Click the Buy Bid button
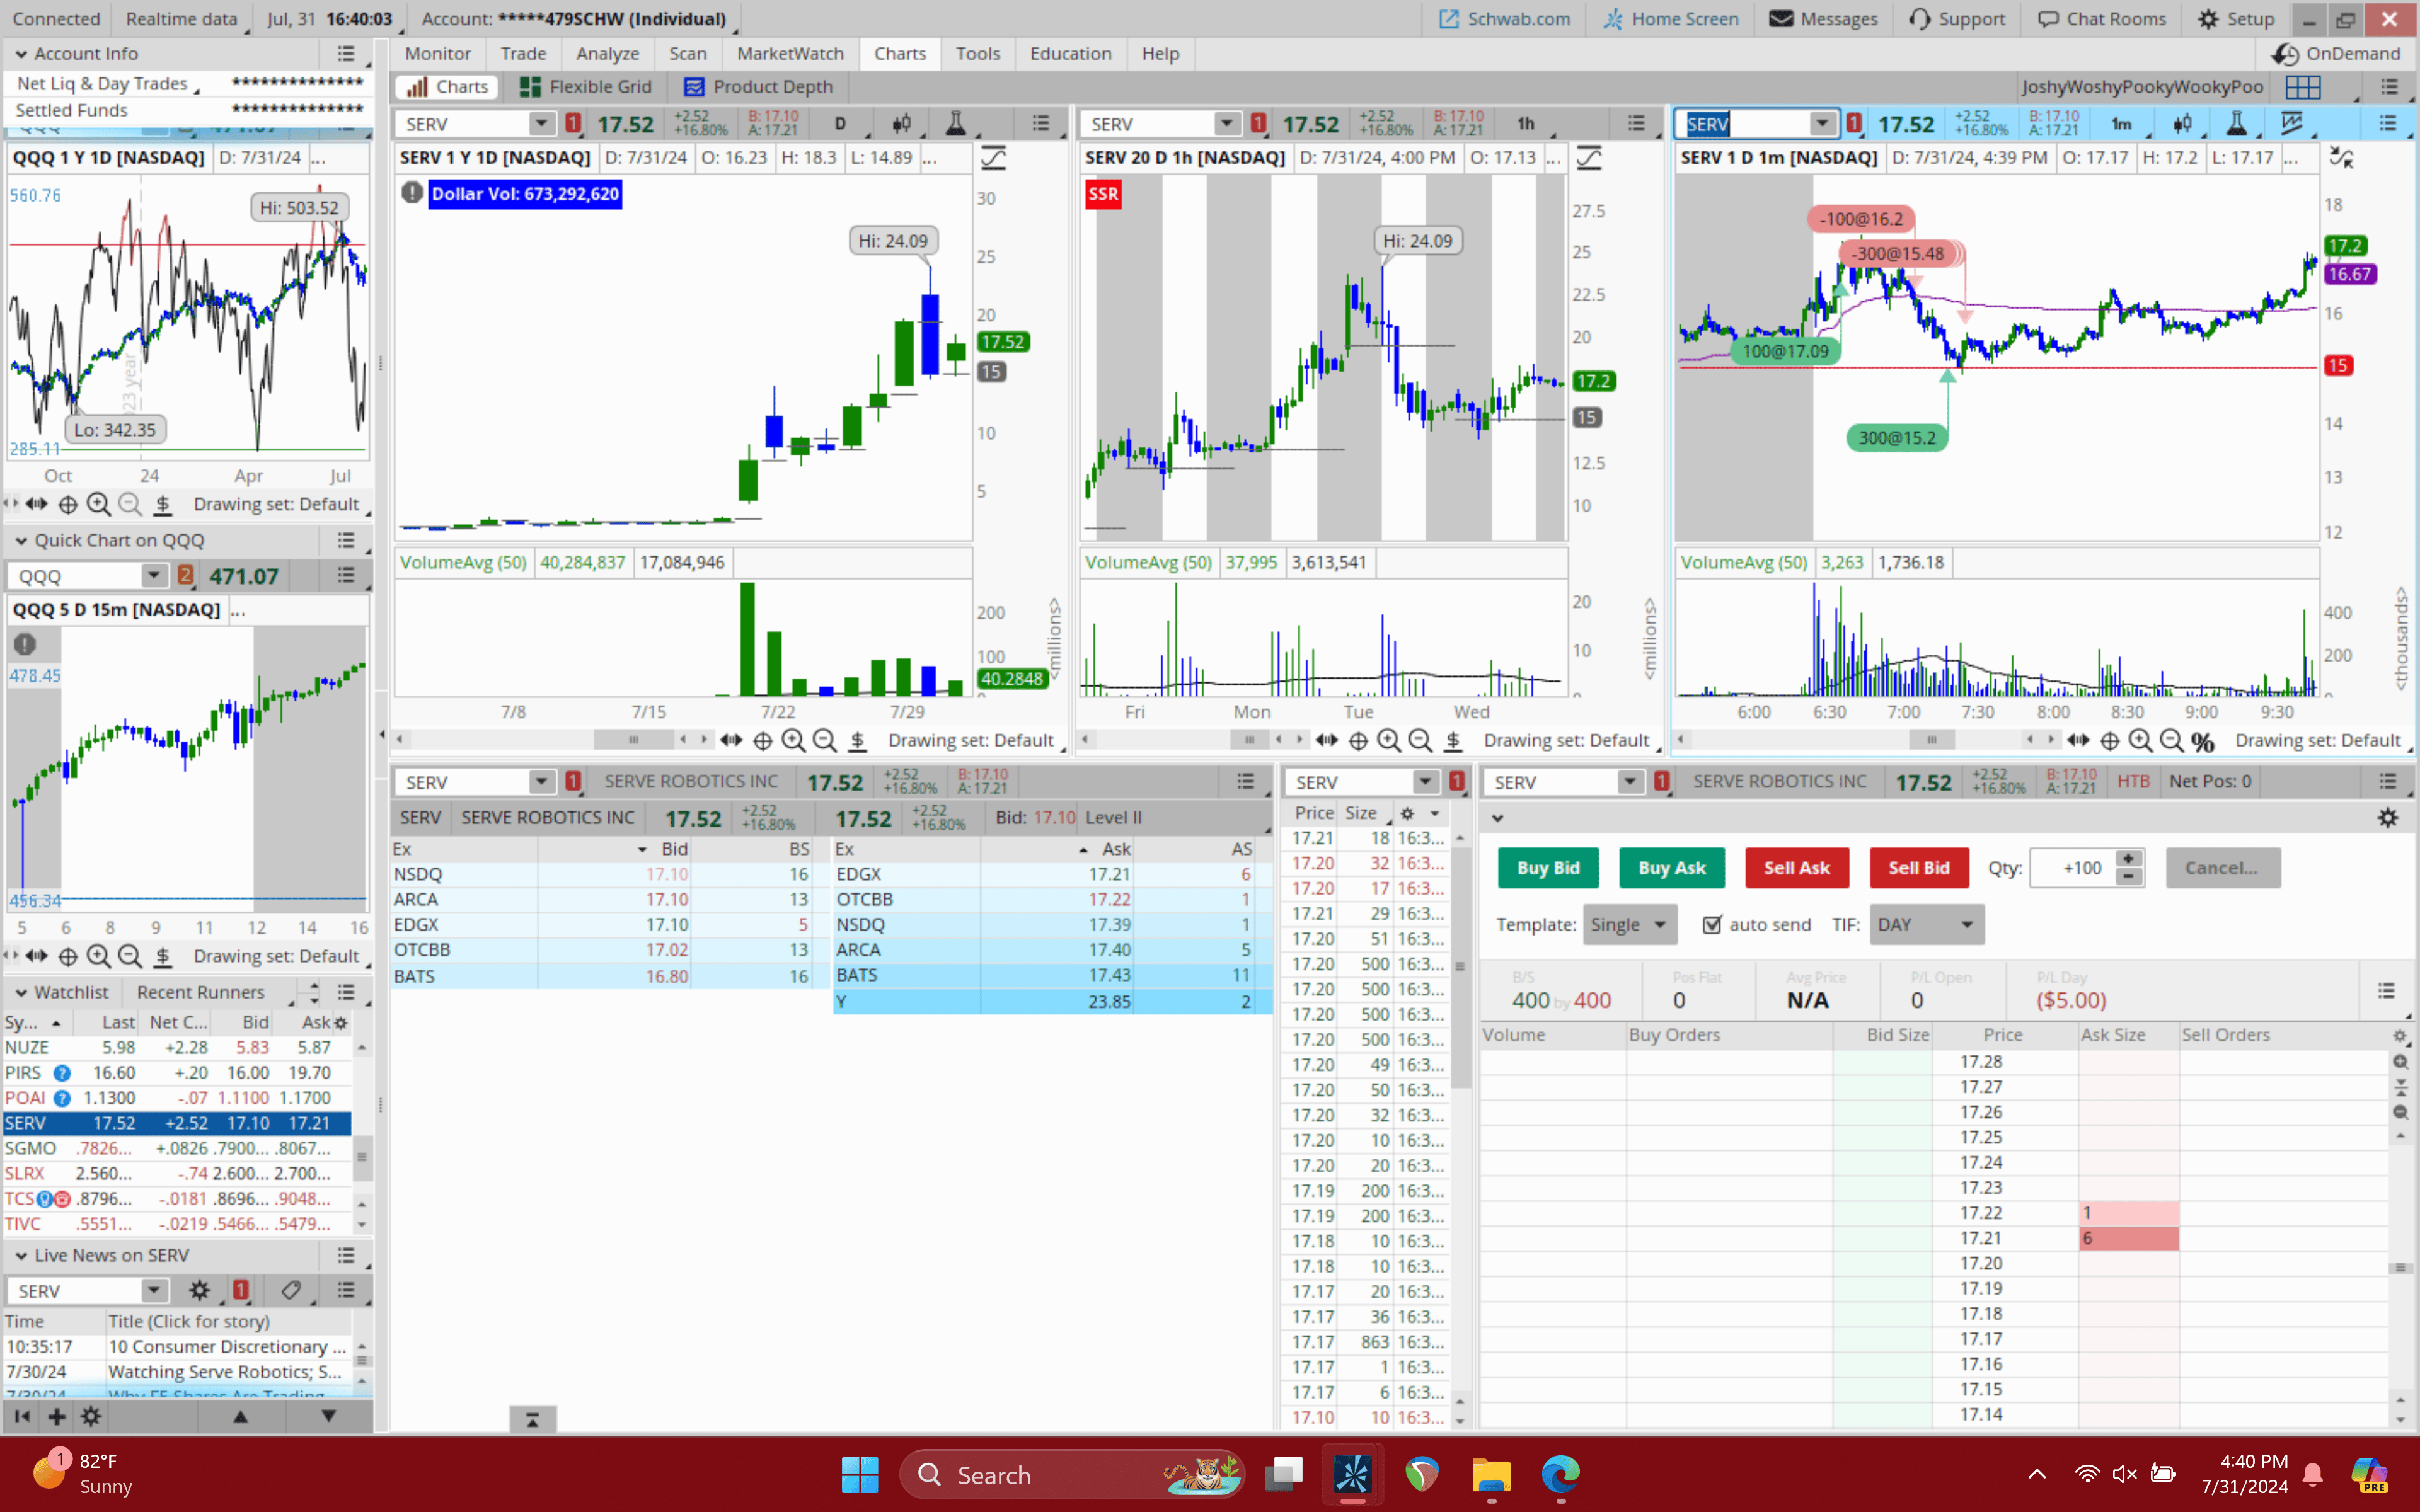This screenshot has height=1512, width=2420. click(1548, 867)
